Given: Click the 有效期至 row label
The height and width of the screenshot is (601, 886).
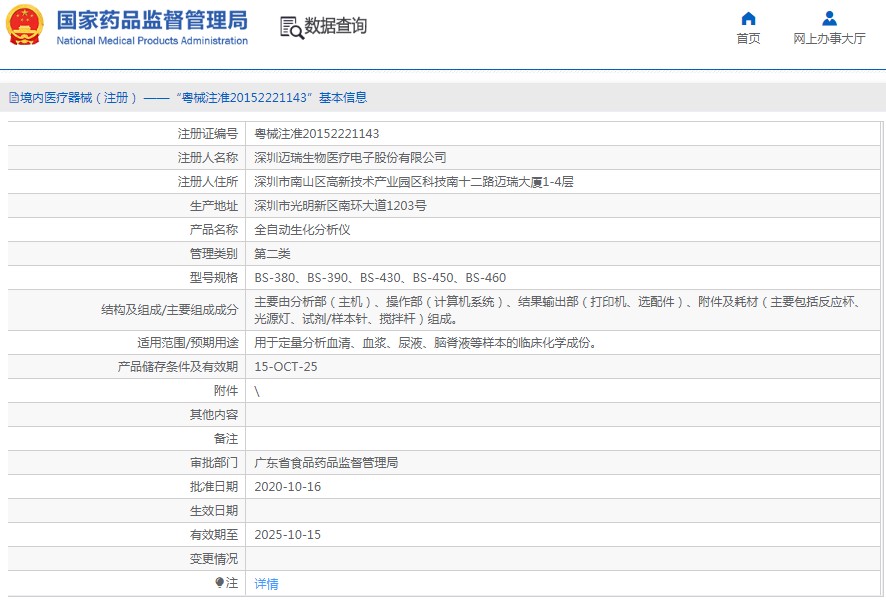Looking at the screenshot, I should [214, 535].
